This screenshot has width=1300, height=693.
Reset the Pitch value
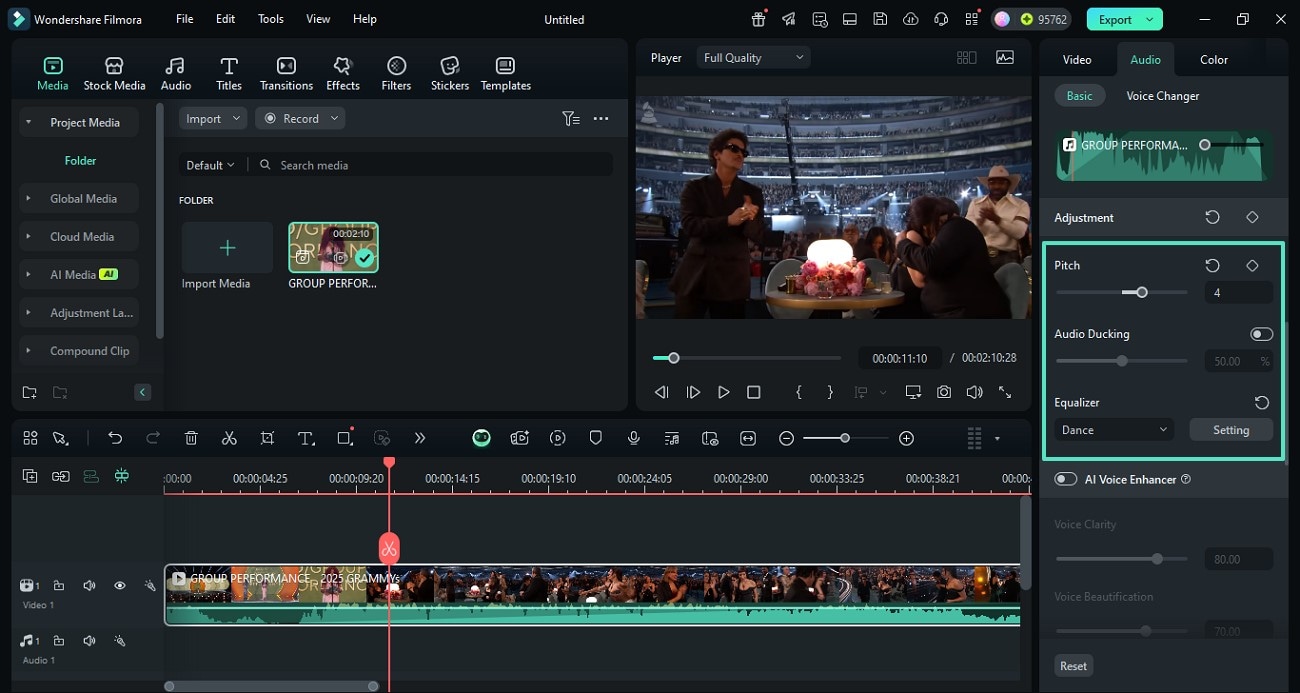pos(1212,265)
